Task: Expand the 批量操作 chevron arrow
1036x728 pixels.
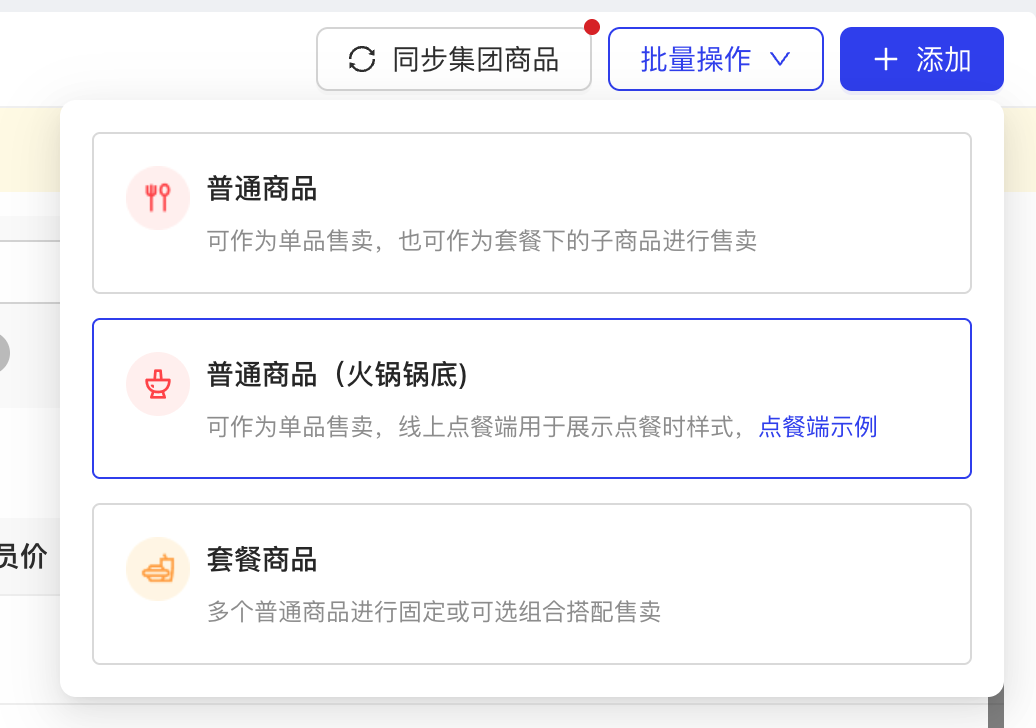Action: (780, 60)
